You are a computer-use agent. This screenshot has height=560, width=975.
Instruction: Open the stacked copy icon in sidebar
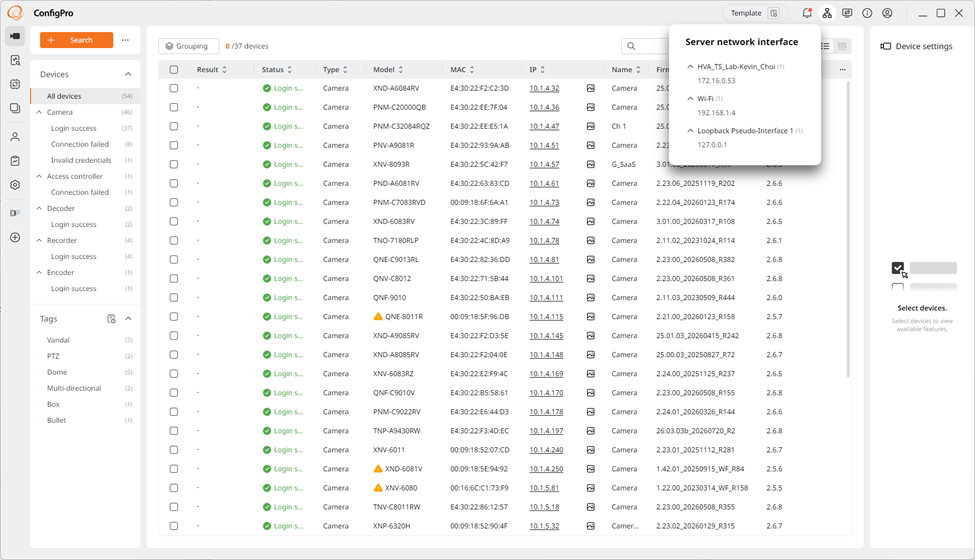pyautogui.click(x=15, y=108)
